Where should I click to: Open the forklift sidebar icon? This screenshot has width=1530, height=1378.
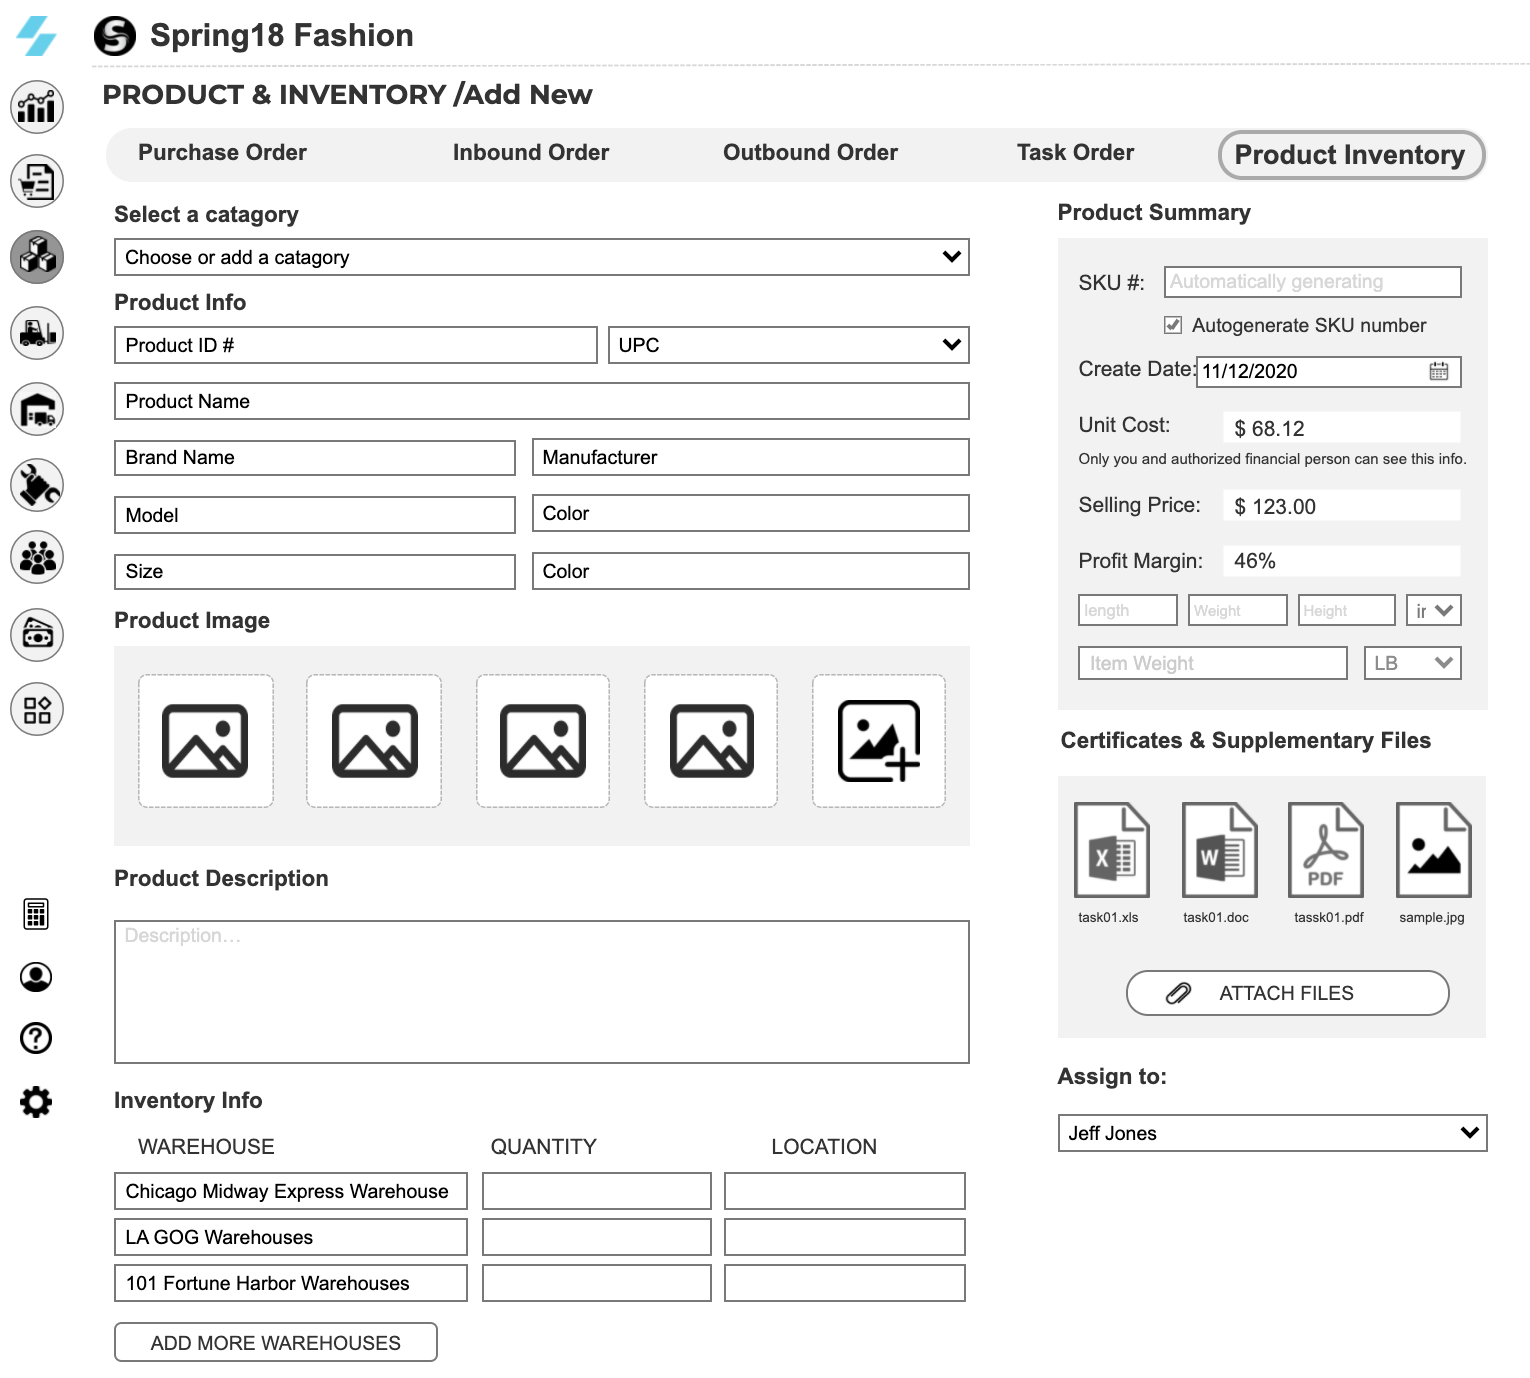click(x=37, y=333)
